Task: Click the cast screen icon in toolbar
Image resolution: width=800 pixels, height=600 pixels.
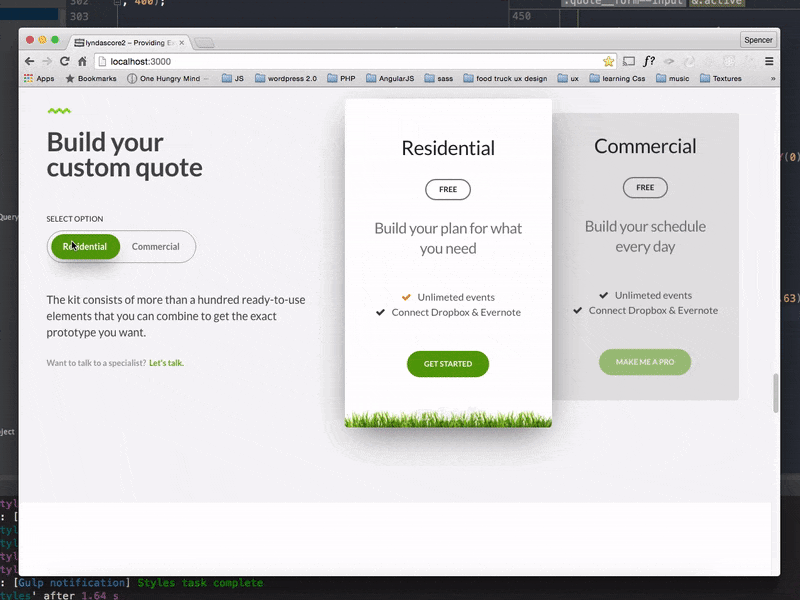Action: click(x=629, y=61)
